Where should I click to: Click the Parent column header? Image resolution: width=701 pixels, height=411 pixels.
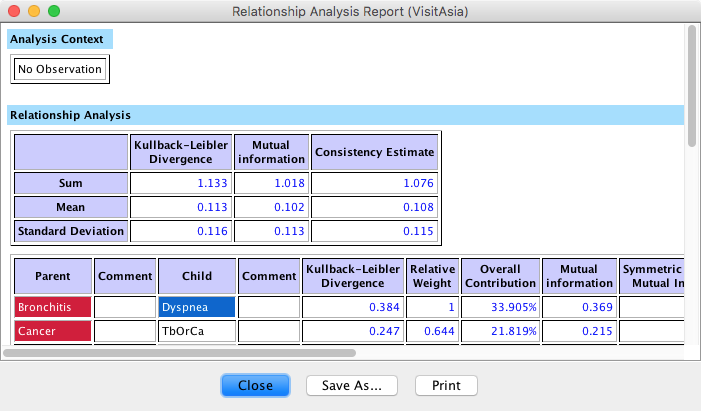pos(51,275)
